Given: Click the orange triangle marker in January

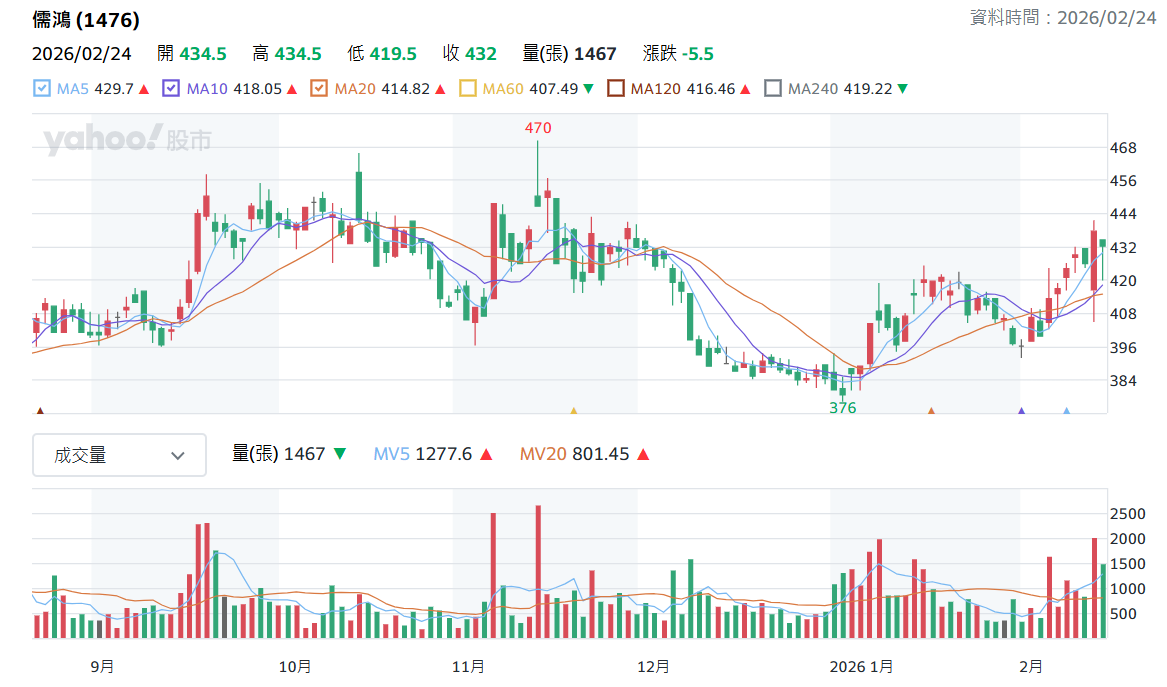Looking at the screenshot, I should (931, 410).
